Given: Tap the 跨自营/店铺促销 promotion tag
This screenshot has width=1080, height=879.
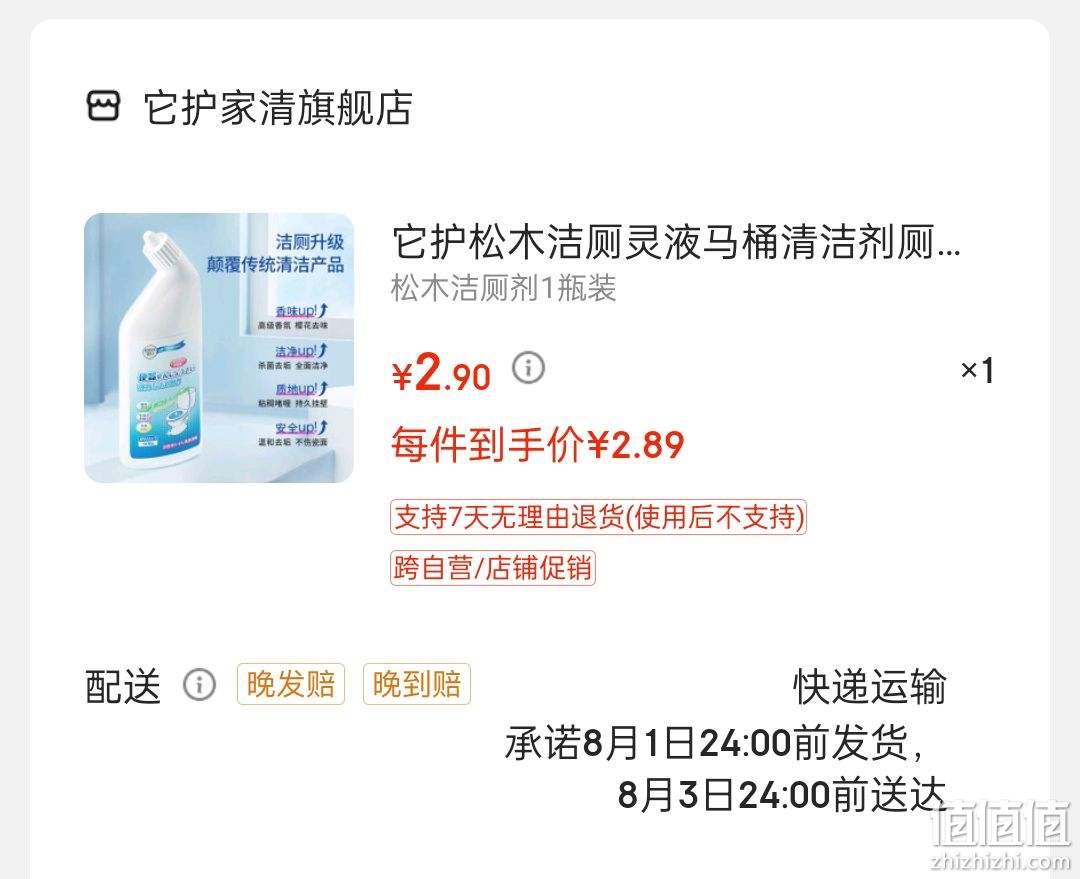Looking at the screenshot, I should tap(492, 568).
